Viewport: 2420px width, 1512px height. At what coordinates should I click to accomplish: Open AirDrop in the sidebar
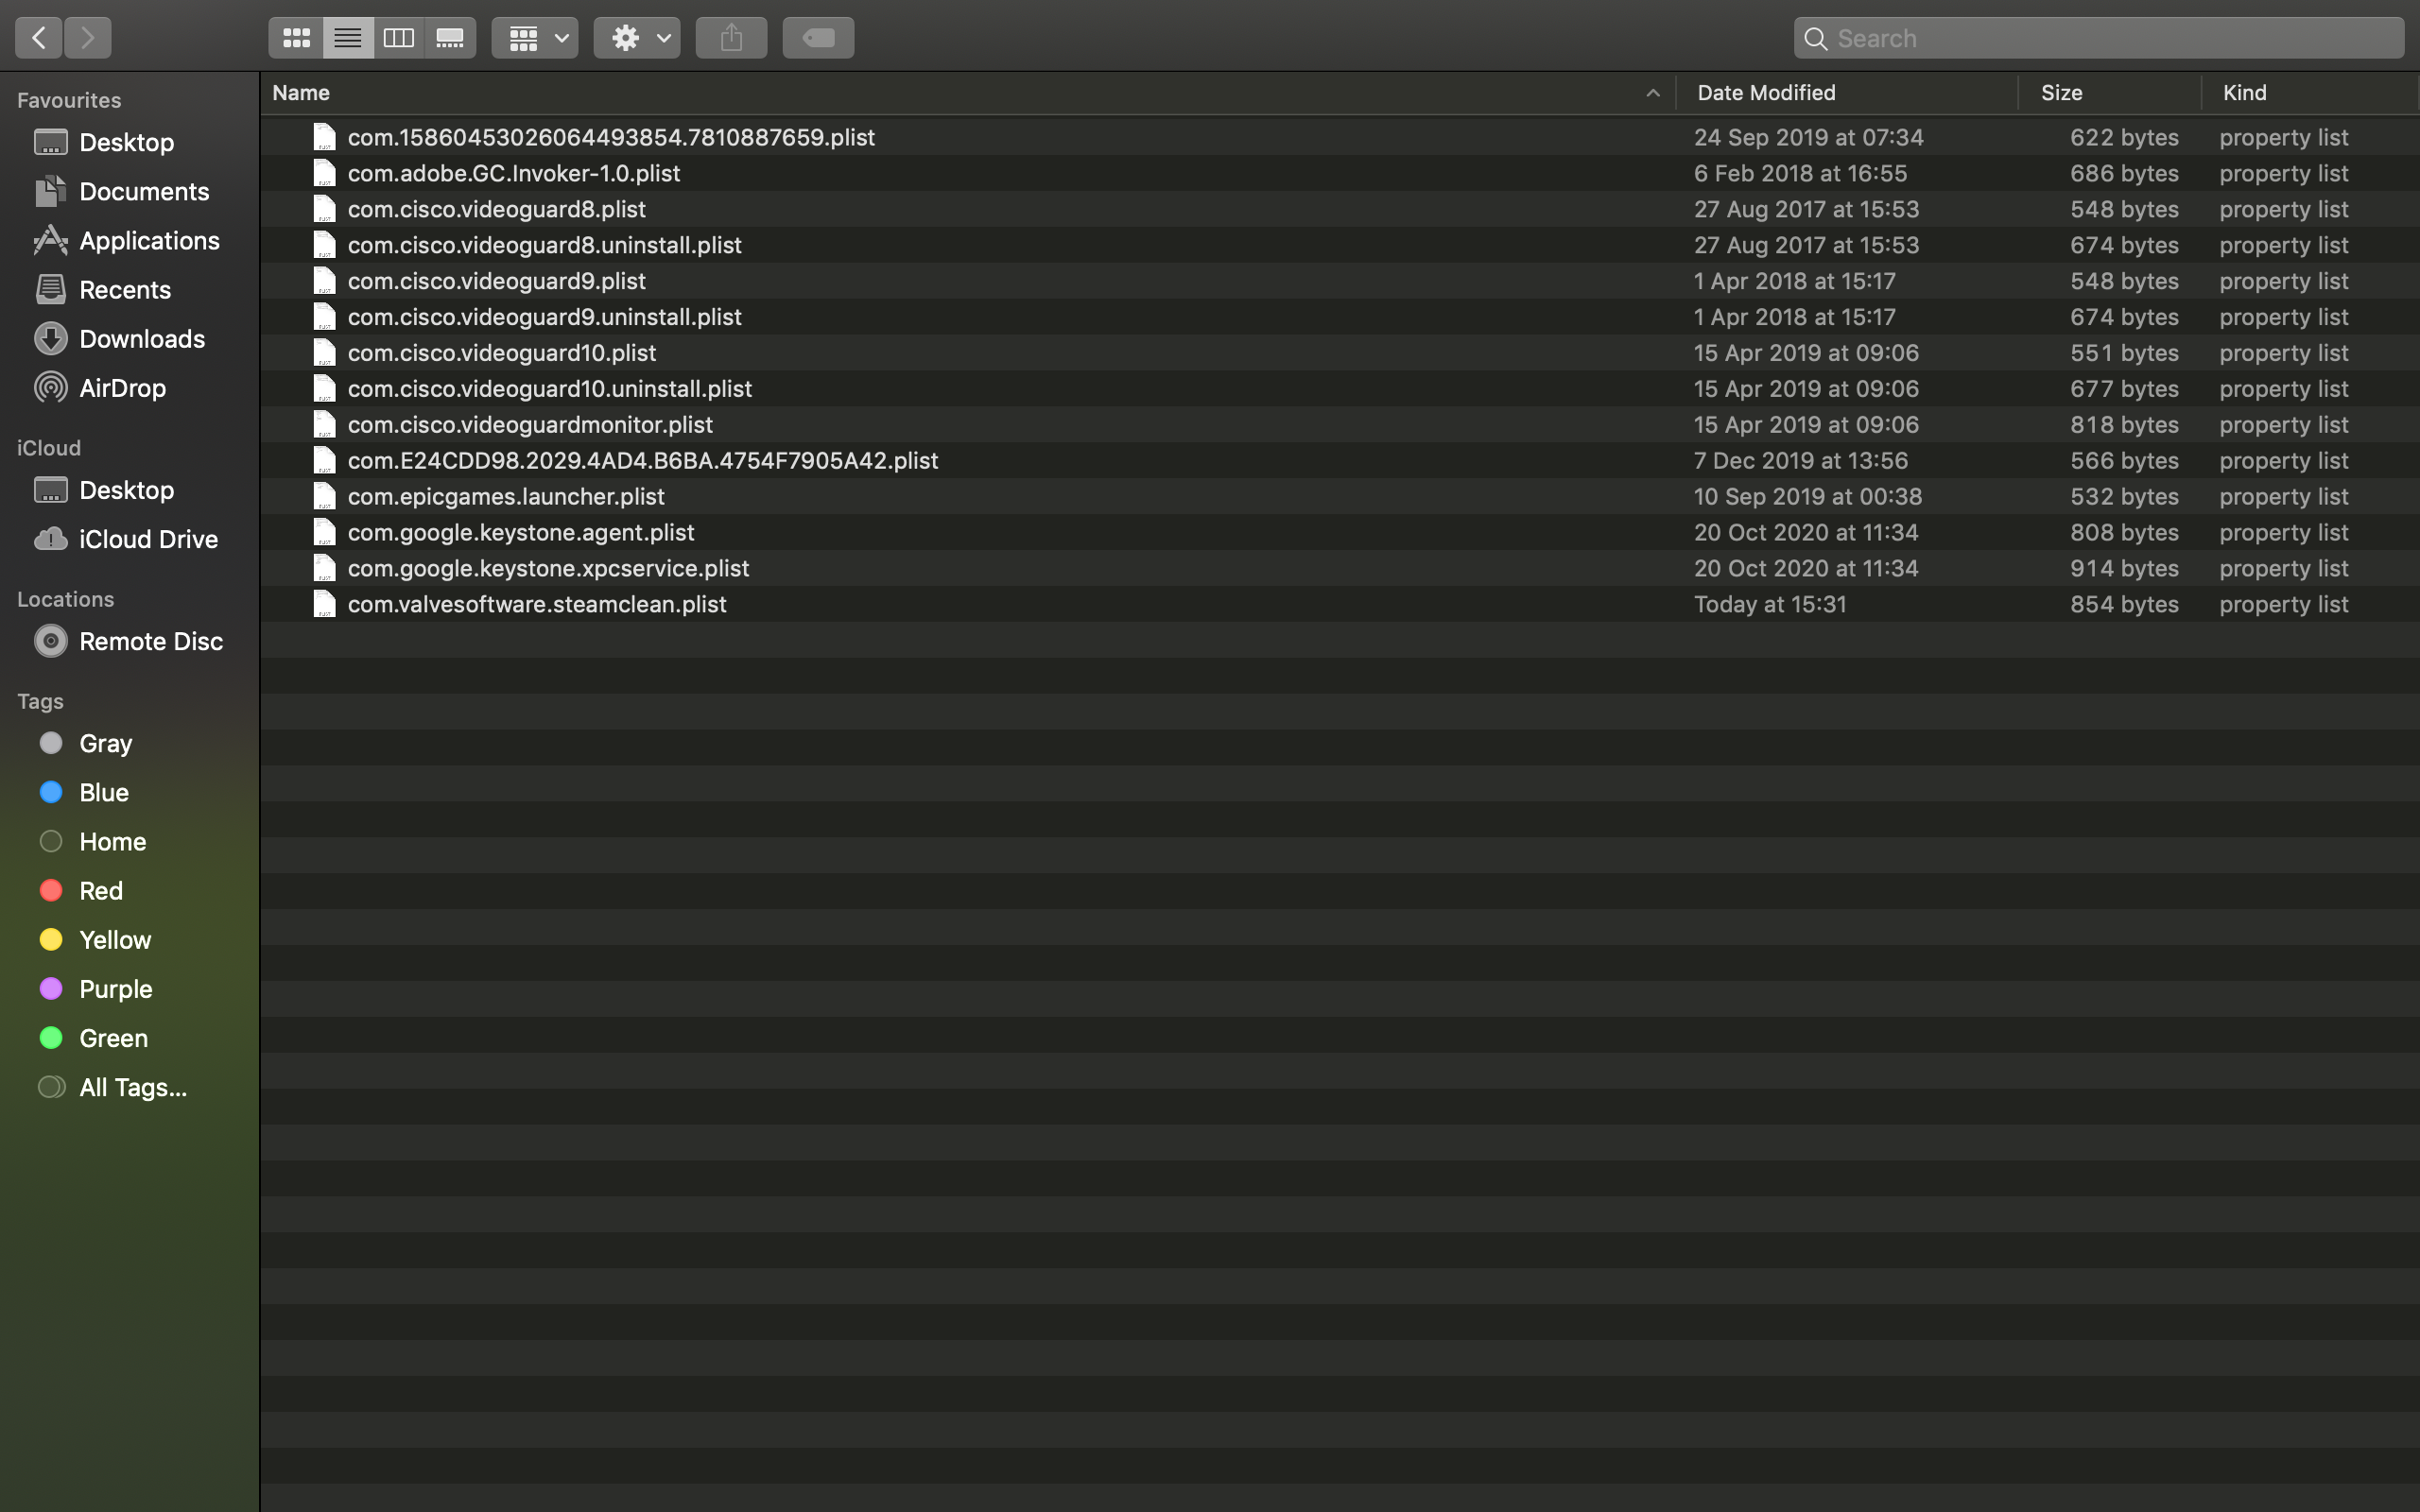pos(122,388)
